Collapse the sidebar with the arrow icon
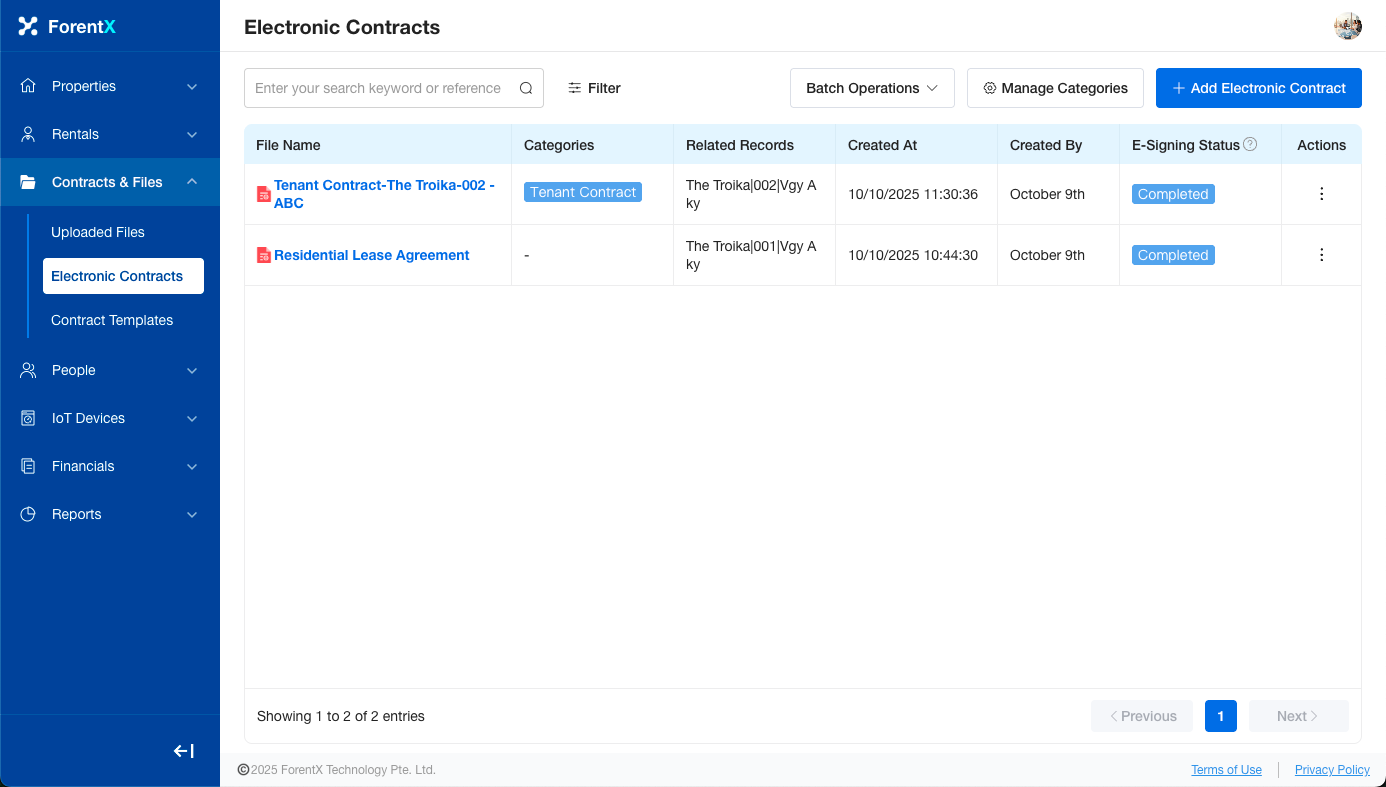Image resolution: width=1386 pixels, height=787 pixels. 184,751
